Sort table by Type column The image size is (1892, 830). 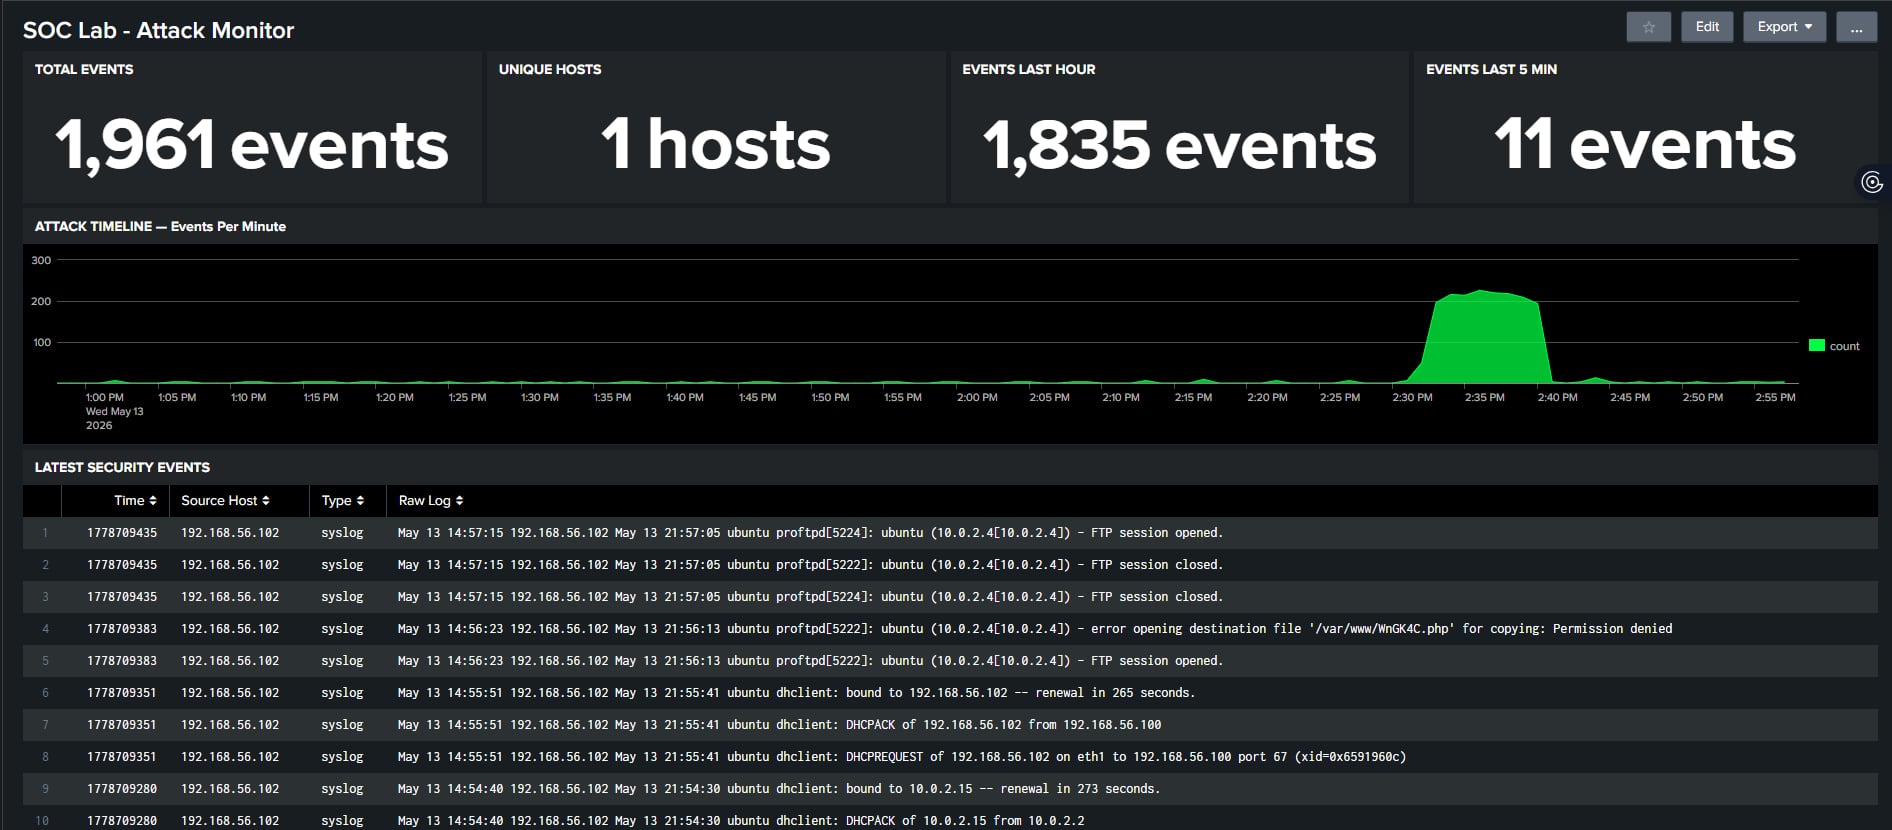[x=343, y=500]
